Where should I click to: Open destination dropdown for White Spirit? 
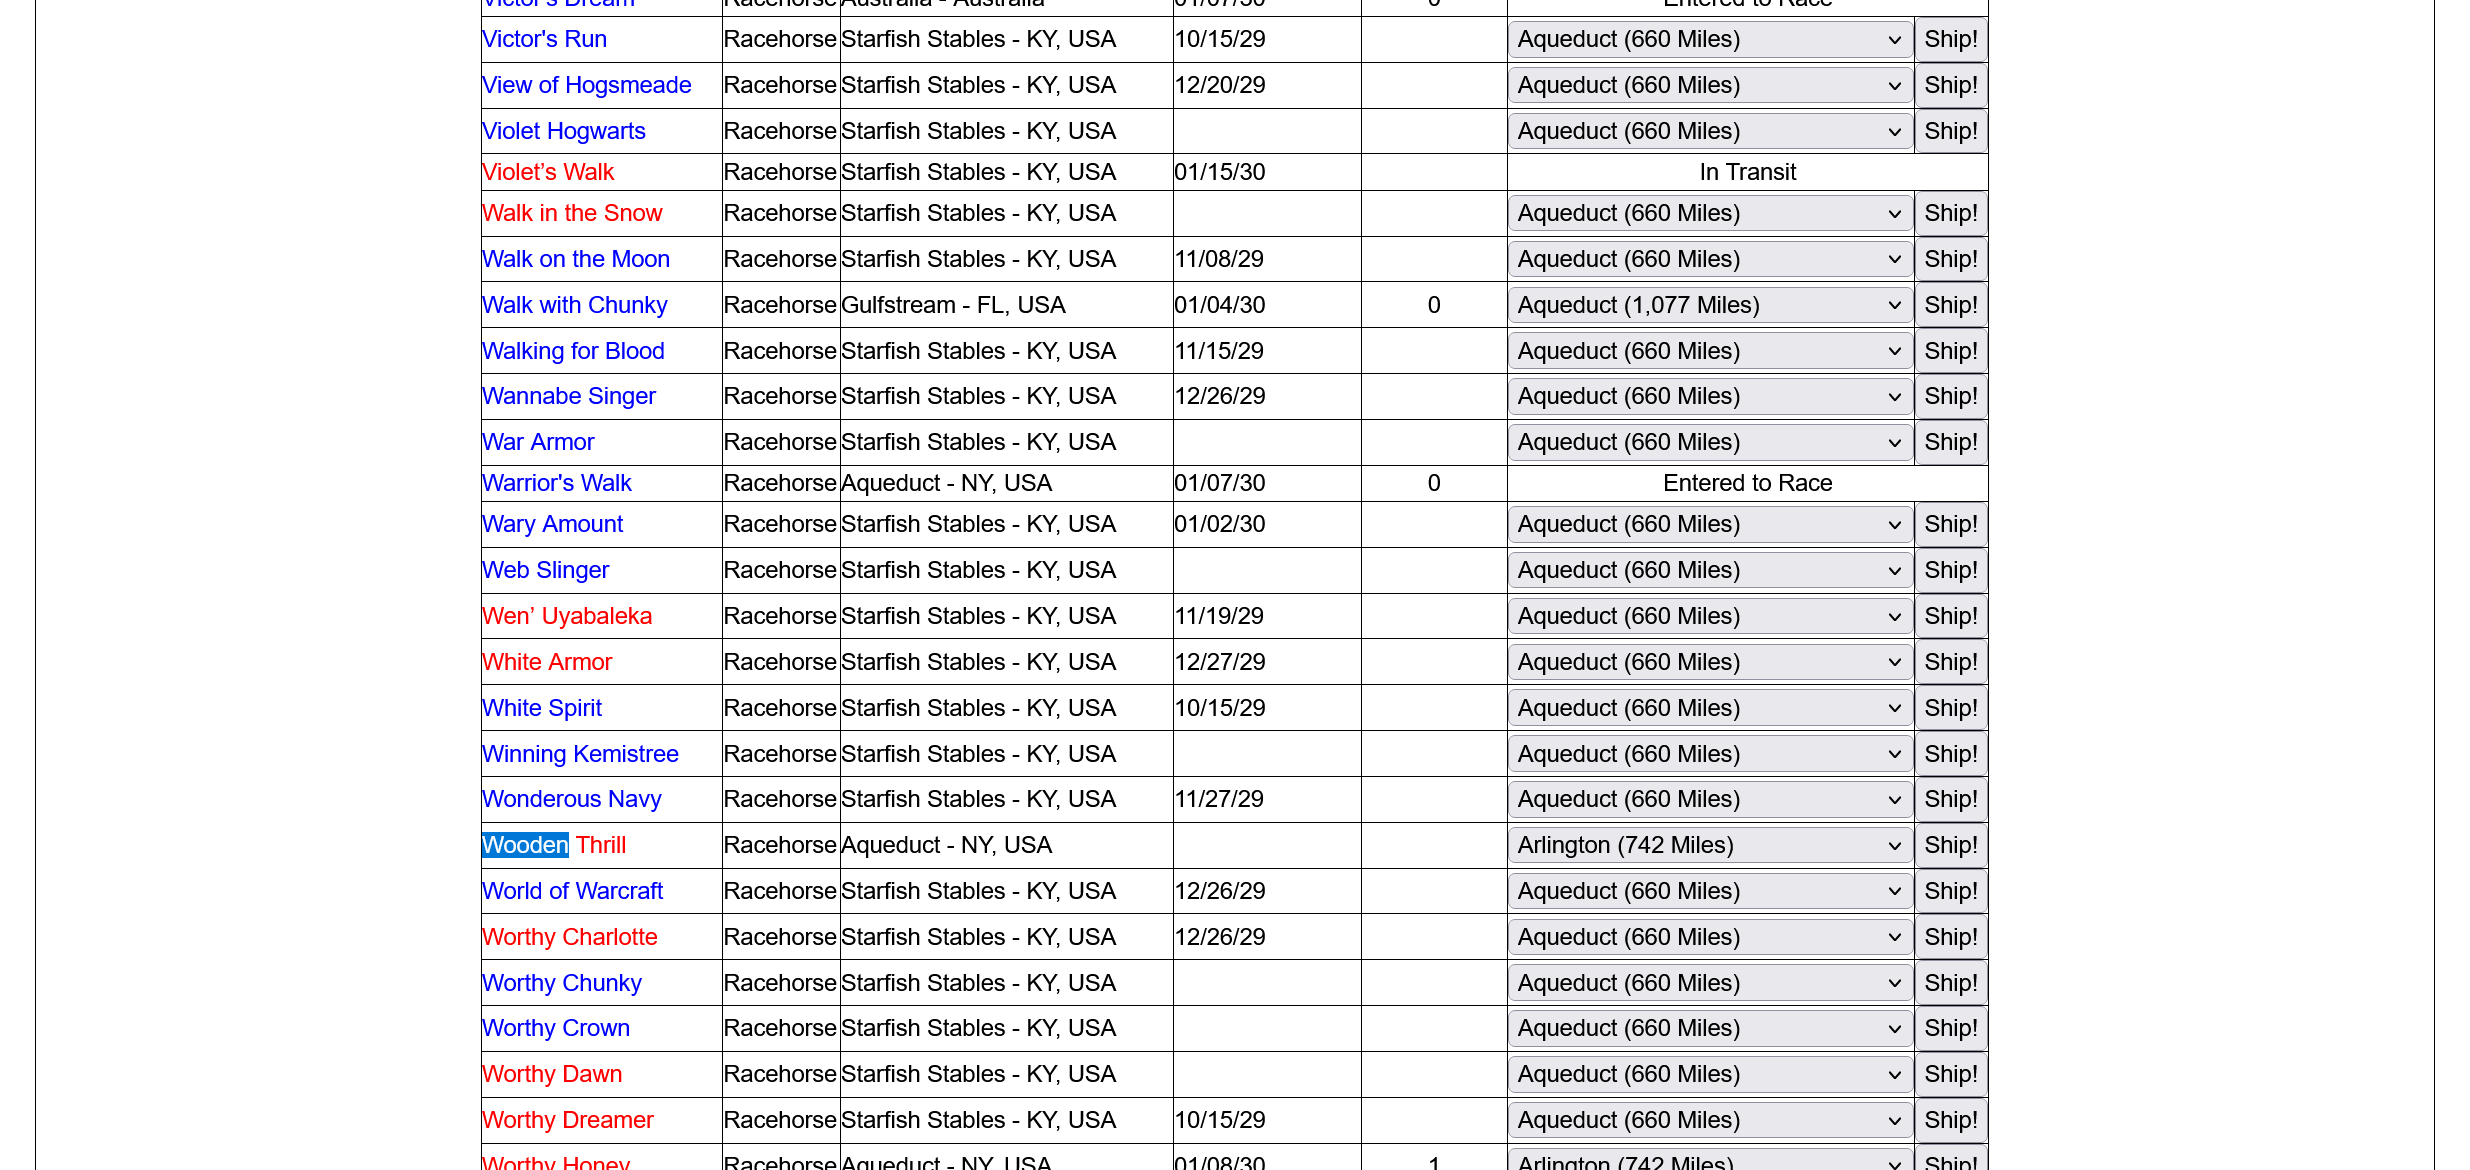click(1709, 708)
